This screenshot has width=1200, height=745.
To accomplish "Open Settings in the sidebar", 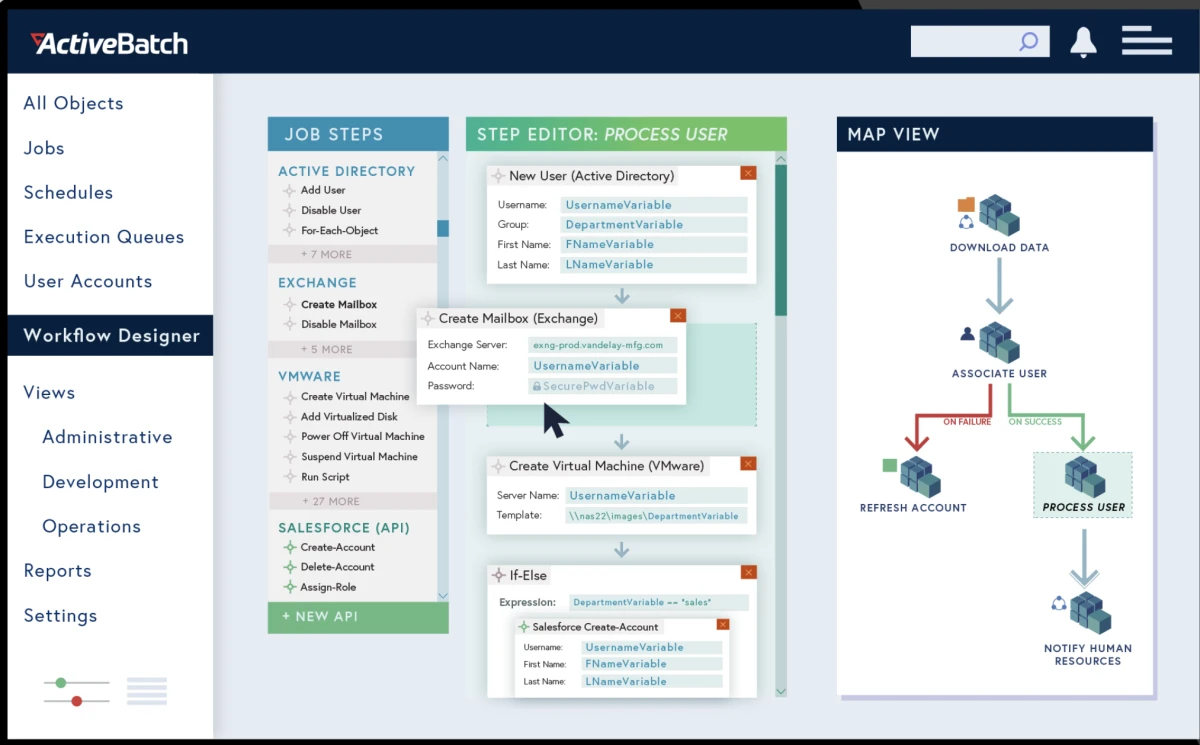I will [x=61, y=616].
